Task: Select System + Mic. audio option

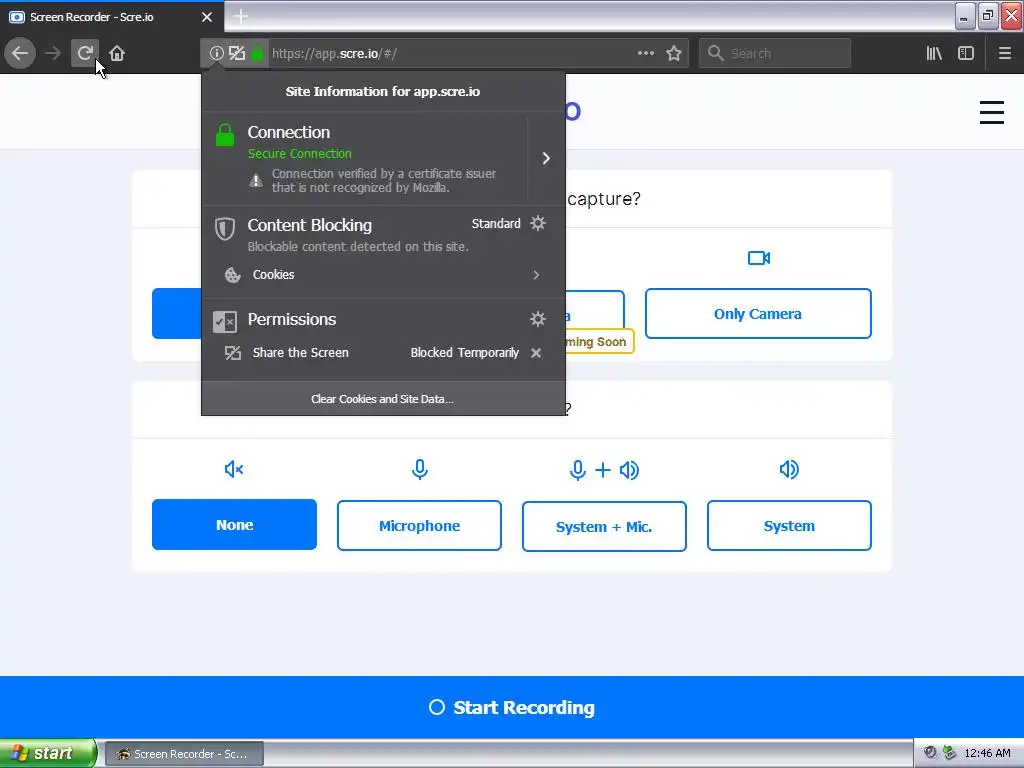Action: click(x=604, y=526)
